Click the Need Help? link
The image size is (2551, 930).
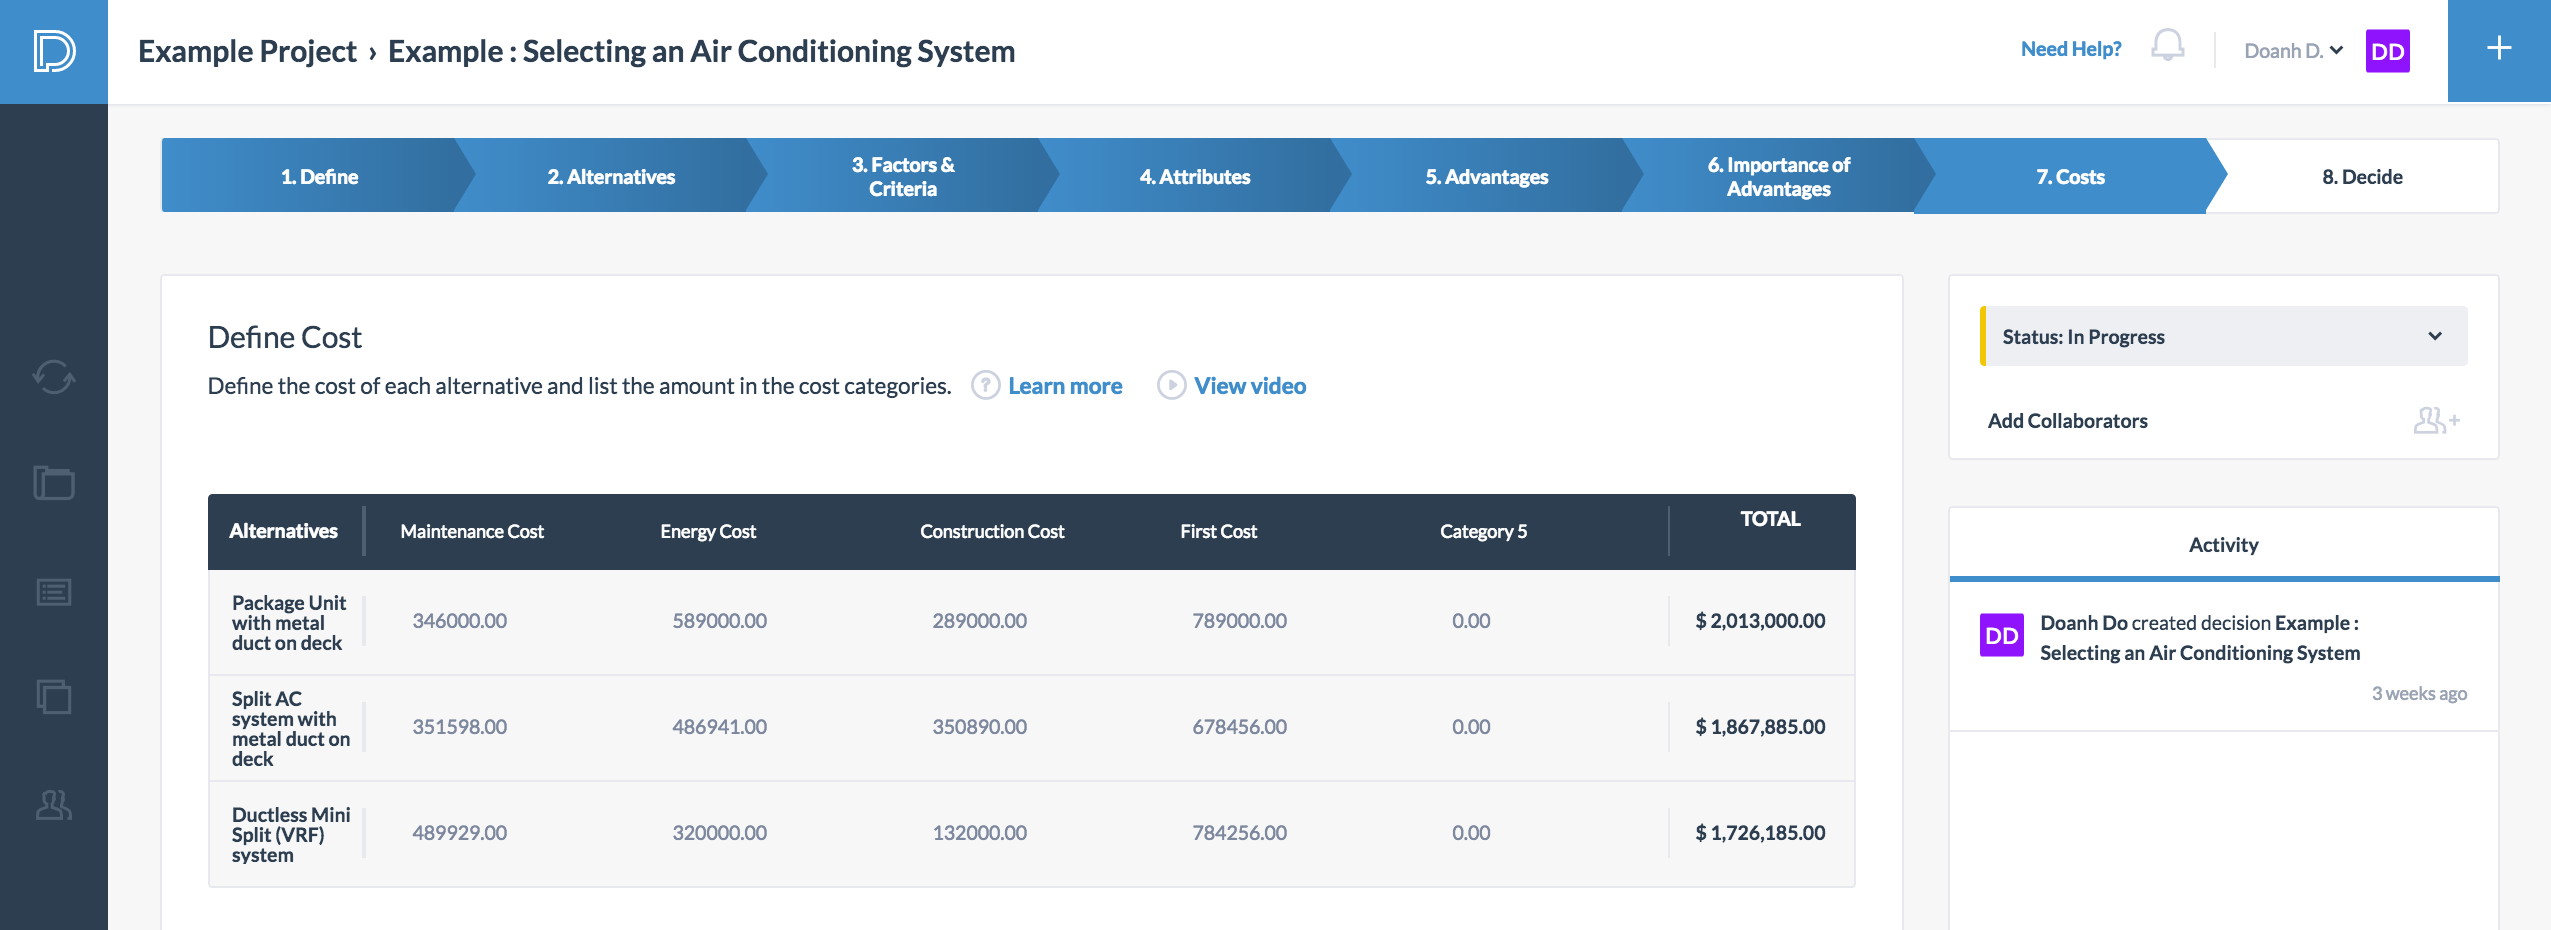2070,49
